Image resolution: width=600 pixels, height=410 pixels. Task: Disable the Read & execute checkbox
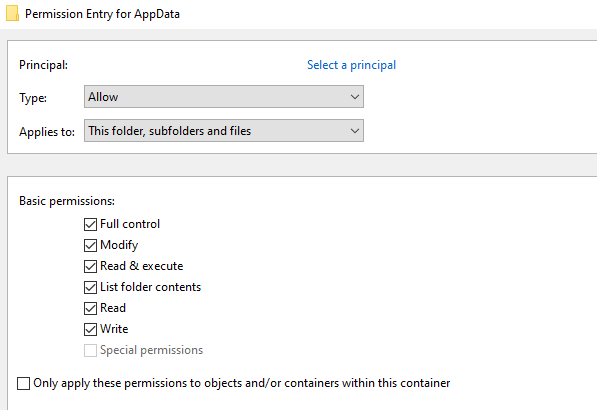point(91,266)
